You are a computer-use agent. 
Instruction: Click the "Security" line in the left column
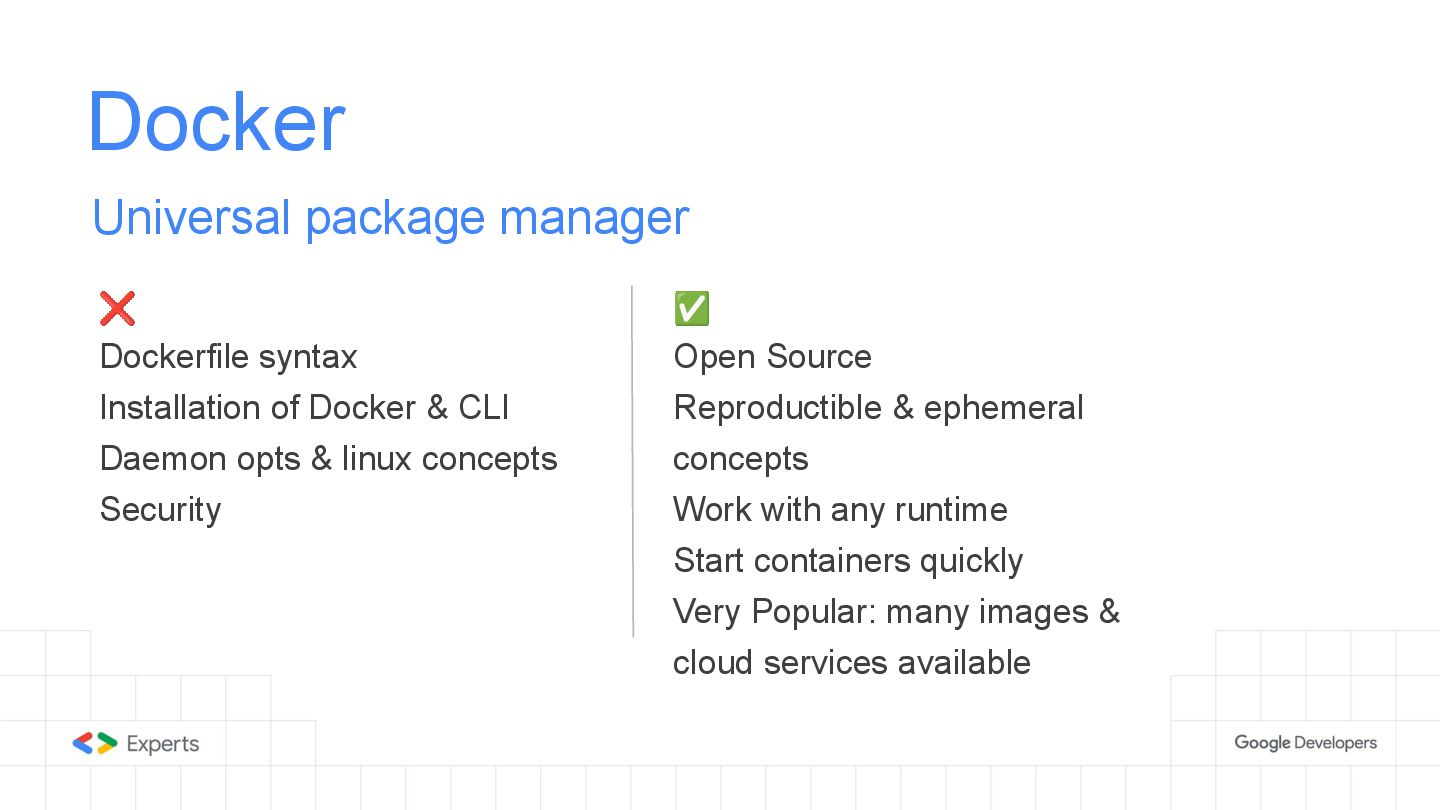pyautogui.click(x=160, y=510)
